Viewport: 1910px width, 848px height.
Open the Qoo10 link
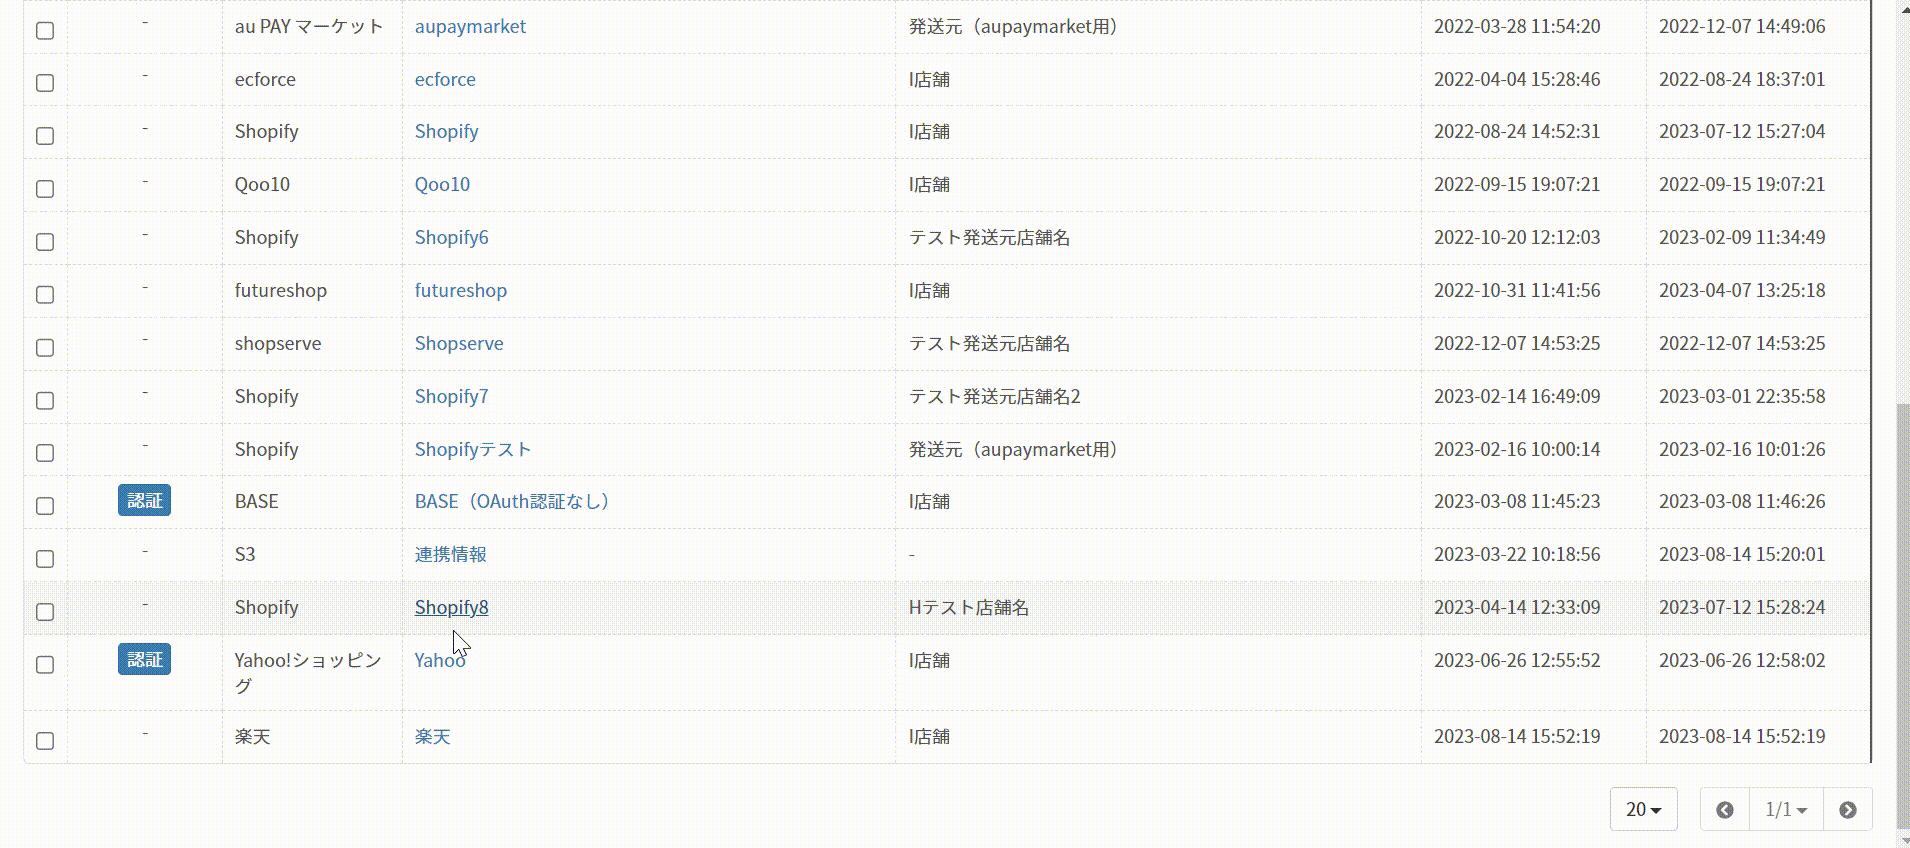pyautogui.click(x=442, y=185)
